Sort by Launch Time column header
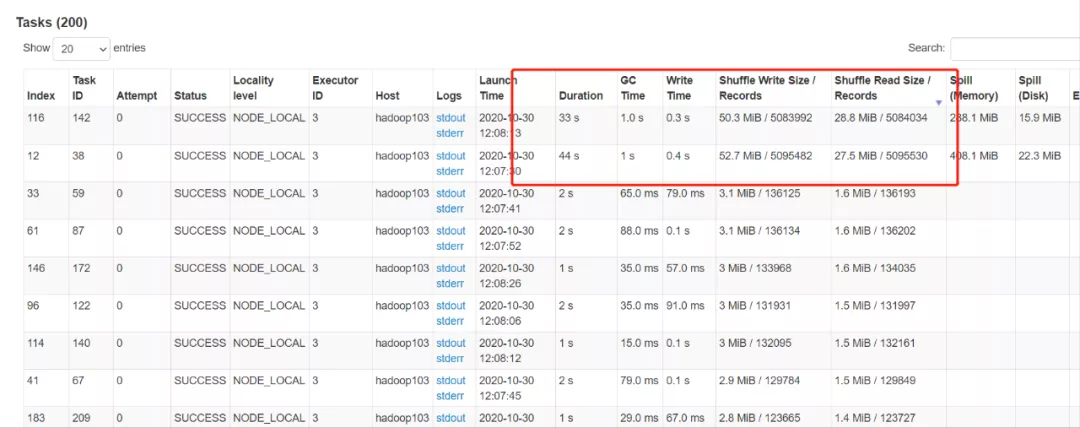This screenshot has height=428, width=1080. tap(498, 88)
